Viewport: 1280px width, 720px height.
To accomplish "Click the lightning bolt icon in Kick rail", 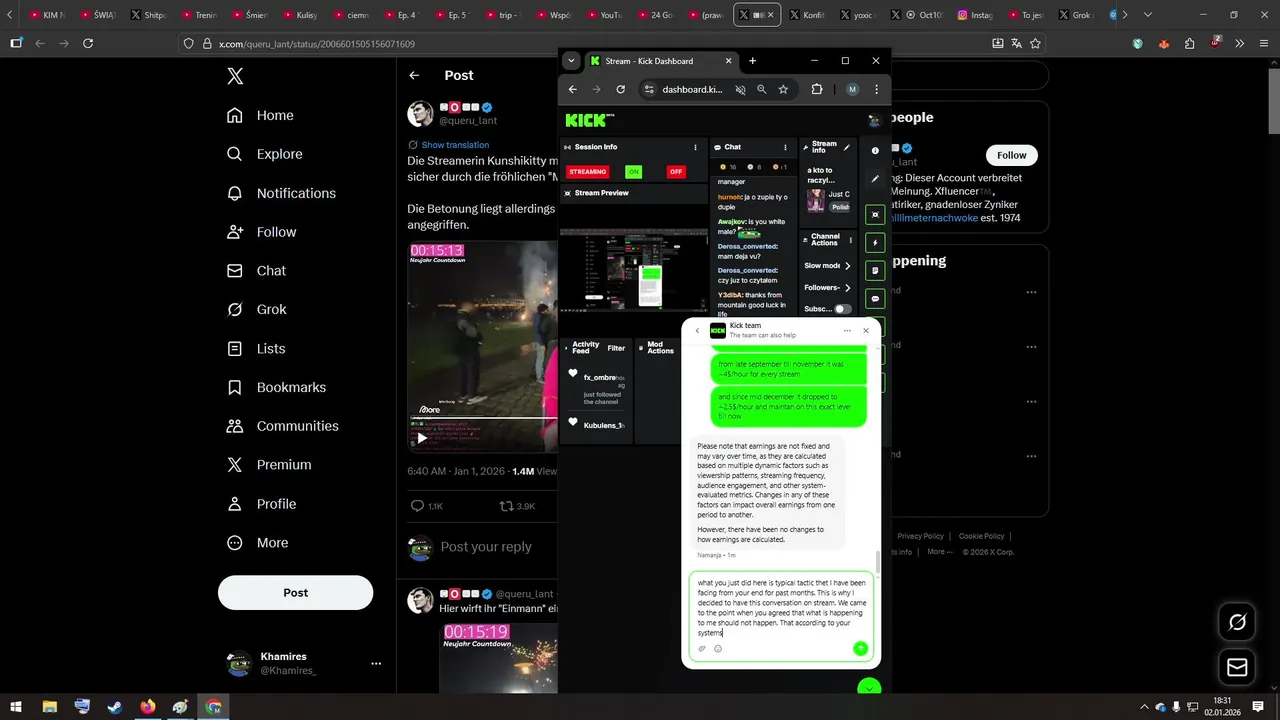I will (x=876, y=242).
